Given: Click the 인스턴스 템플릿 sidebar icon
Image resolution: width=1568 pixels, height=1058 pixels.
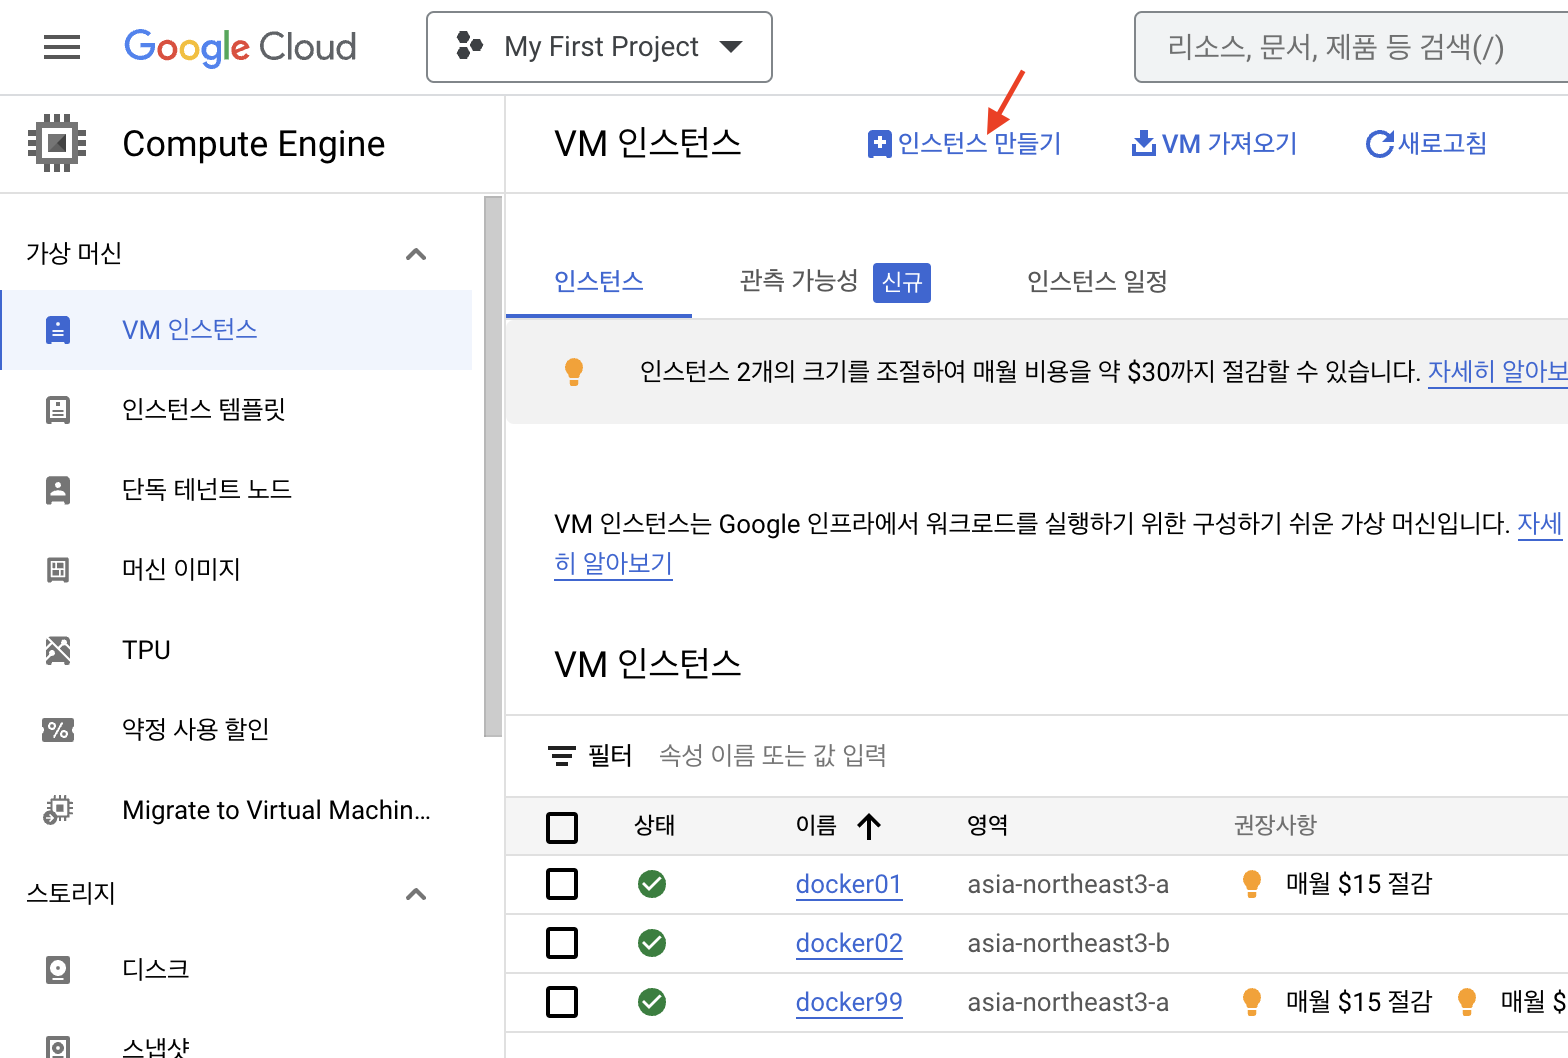Looking at the screenshot, I should click(x=58, y=410).
